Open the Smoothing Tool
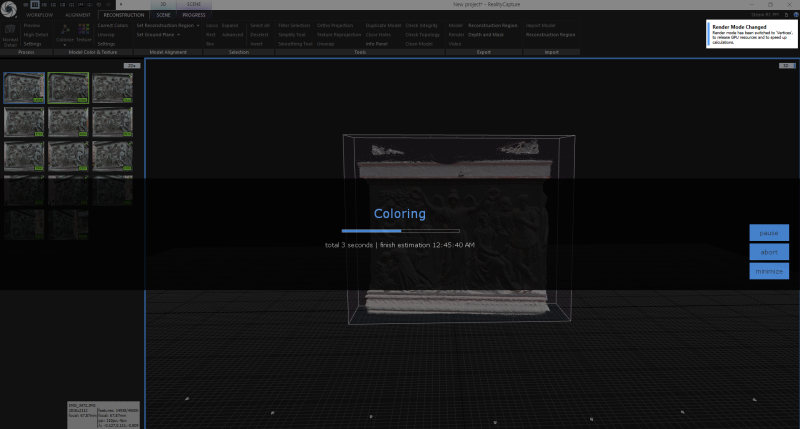This screenshot has height=429, width=800. pos(295,44)
